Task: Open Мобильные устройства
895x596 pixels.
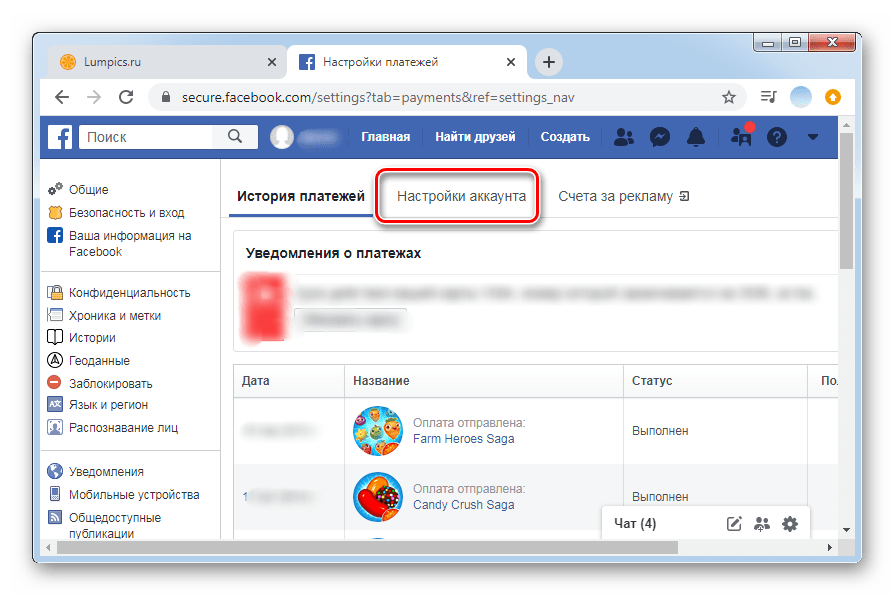Action: pyautogui.click(x=134, y=495)
